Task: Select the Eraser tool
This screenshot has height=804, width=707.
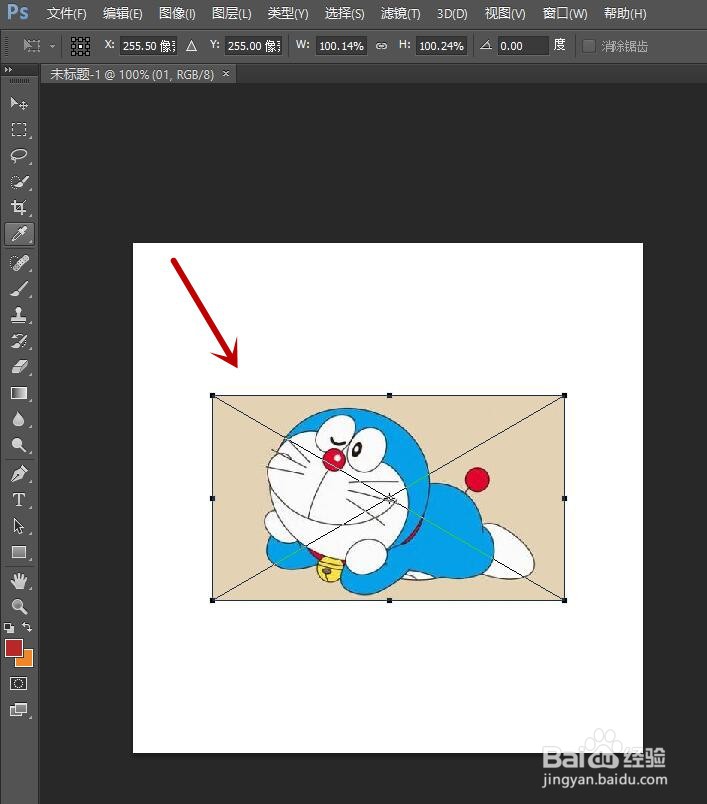Action: point(19,367)
